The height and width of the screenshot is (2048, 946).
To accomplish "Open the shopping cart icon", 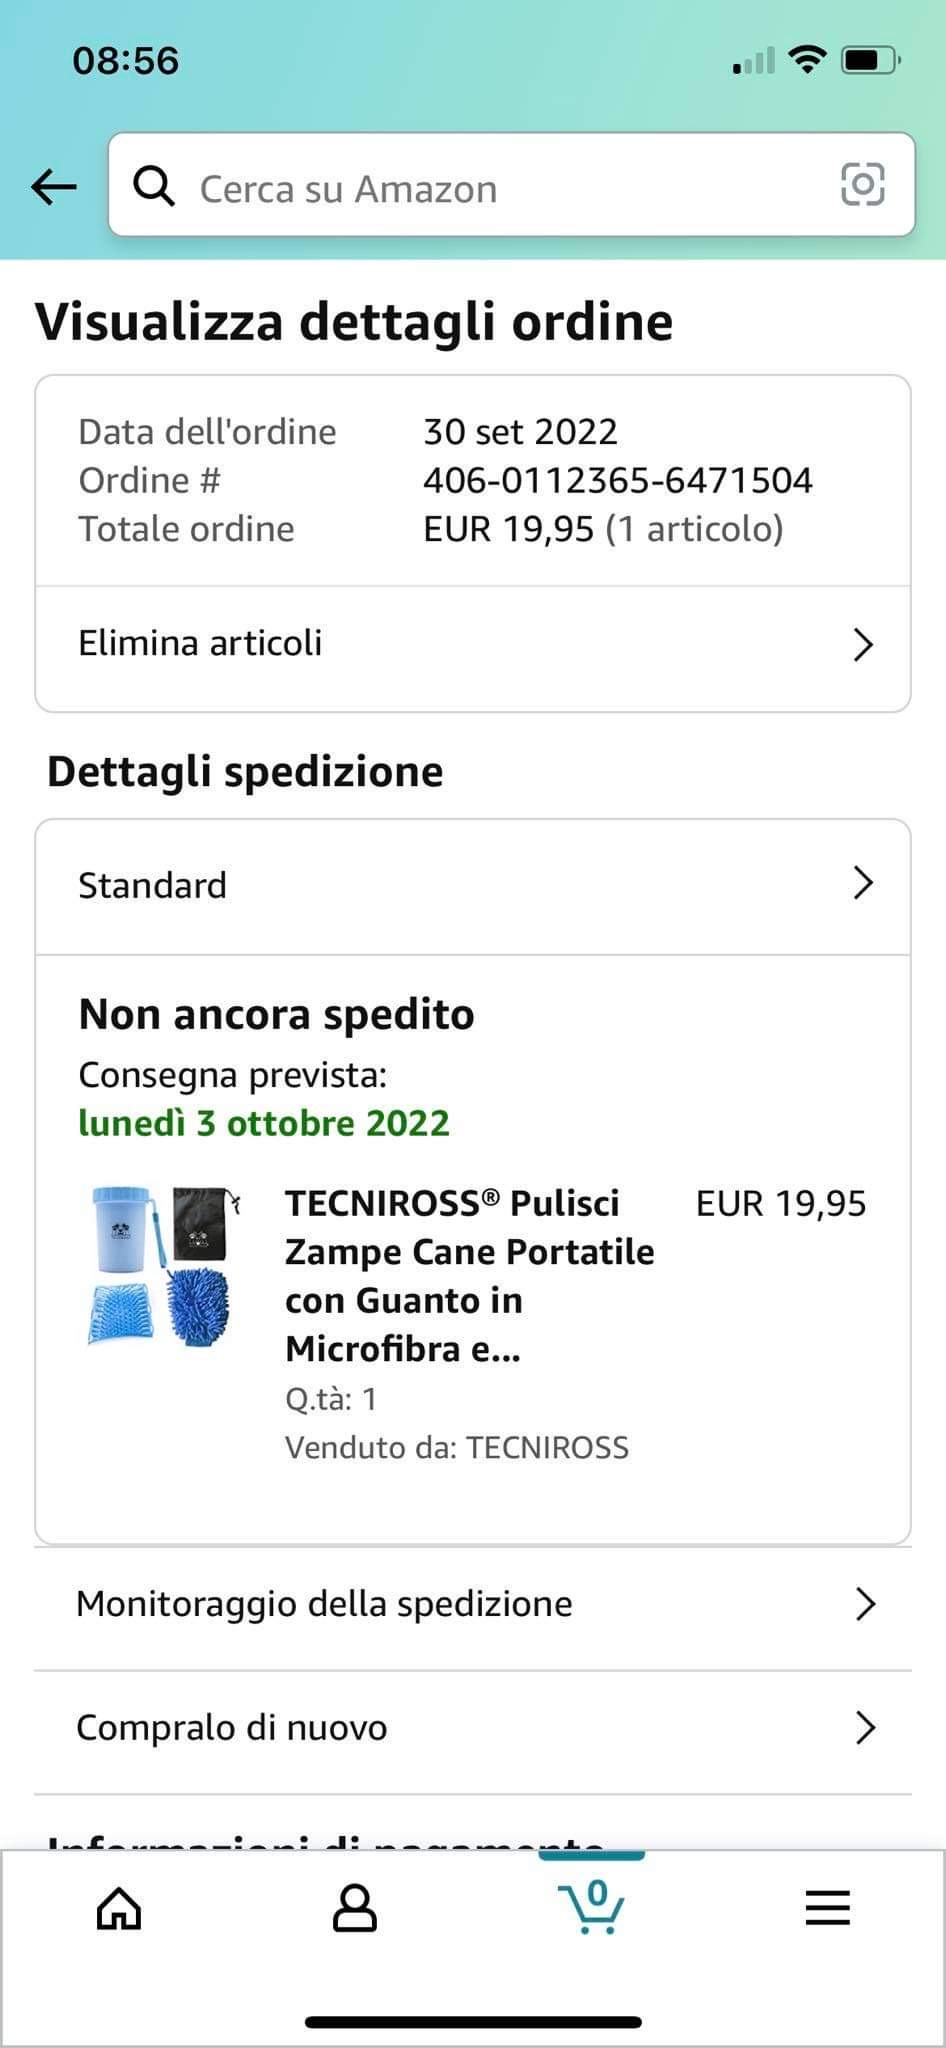I will [x=591, y=1906].
